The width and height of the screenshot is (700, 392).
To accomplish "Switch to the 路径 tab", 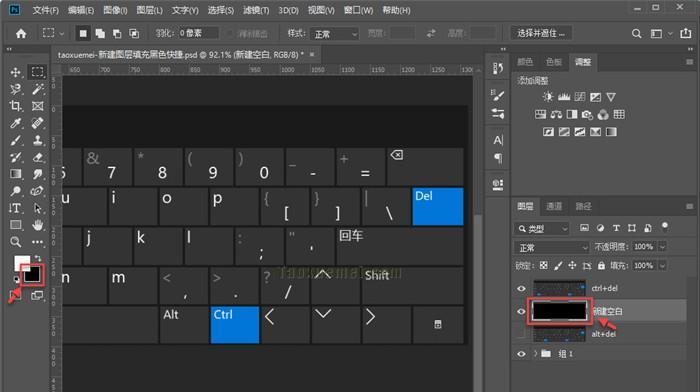I will click(x=583, y=206).
